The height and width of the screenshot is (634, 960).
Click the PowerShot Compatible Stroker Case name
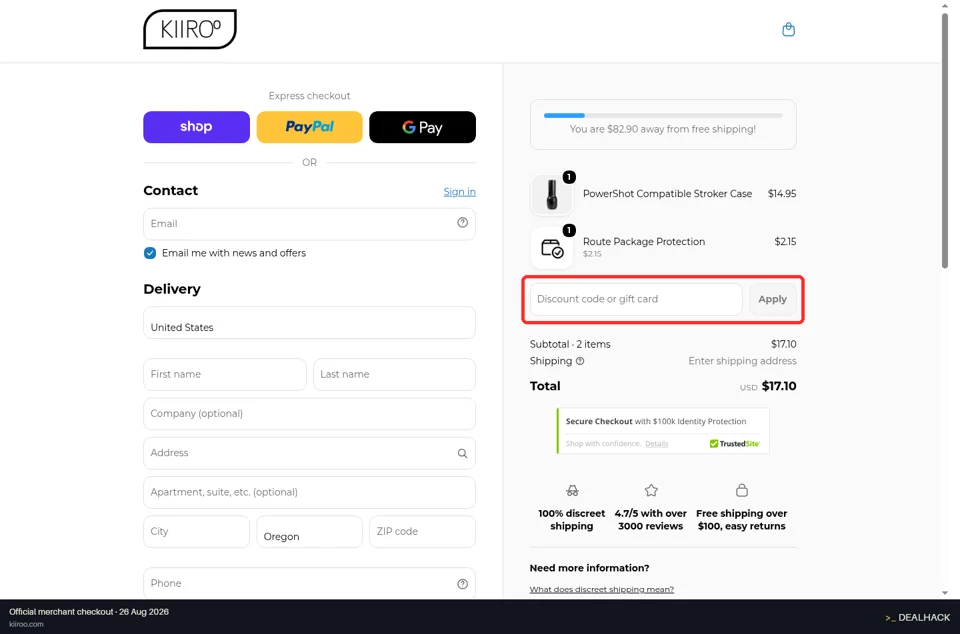tap(667, 193)
